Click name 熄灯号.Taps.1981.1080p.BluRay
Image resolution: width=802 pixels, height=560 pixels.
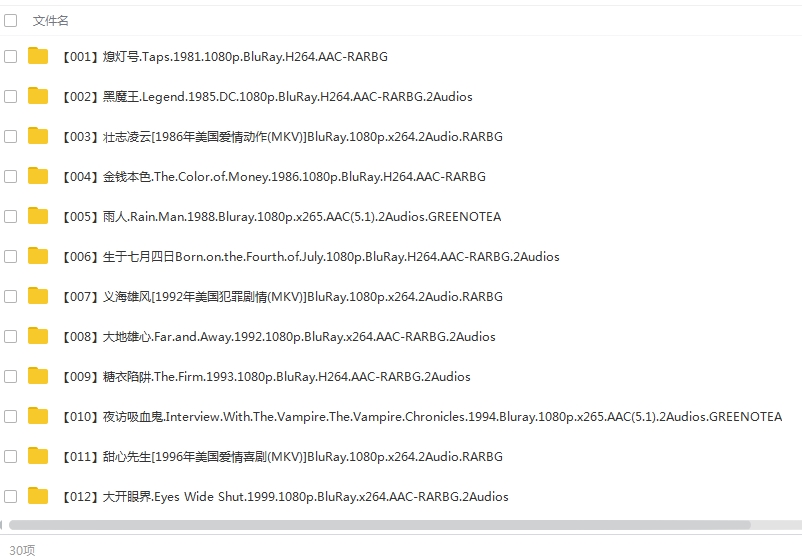pyautogui.click(x=225, y=56)
